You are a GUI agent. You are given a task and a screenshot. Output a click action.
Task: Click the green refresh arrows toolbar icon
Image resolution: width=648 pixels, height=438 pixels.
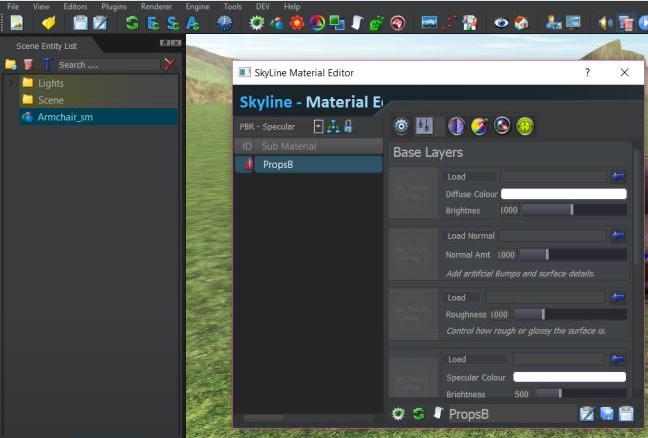[x=132, y=23]
